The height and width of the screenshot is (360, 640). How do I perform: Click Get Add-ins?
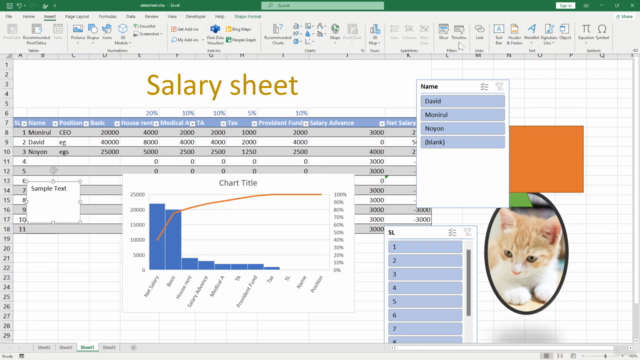pyautogui.click(x=185, y=29)
